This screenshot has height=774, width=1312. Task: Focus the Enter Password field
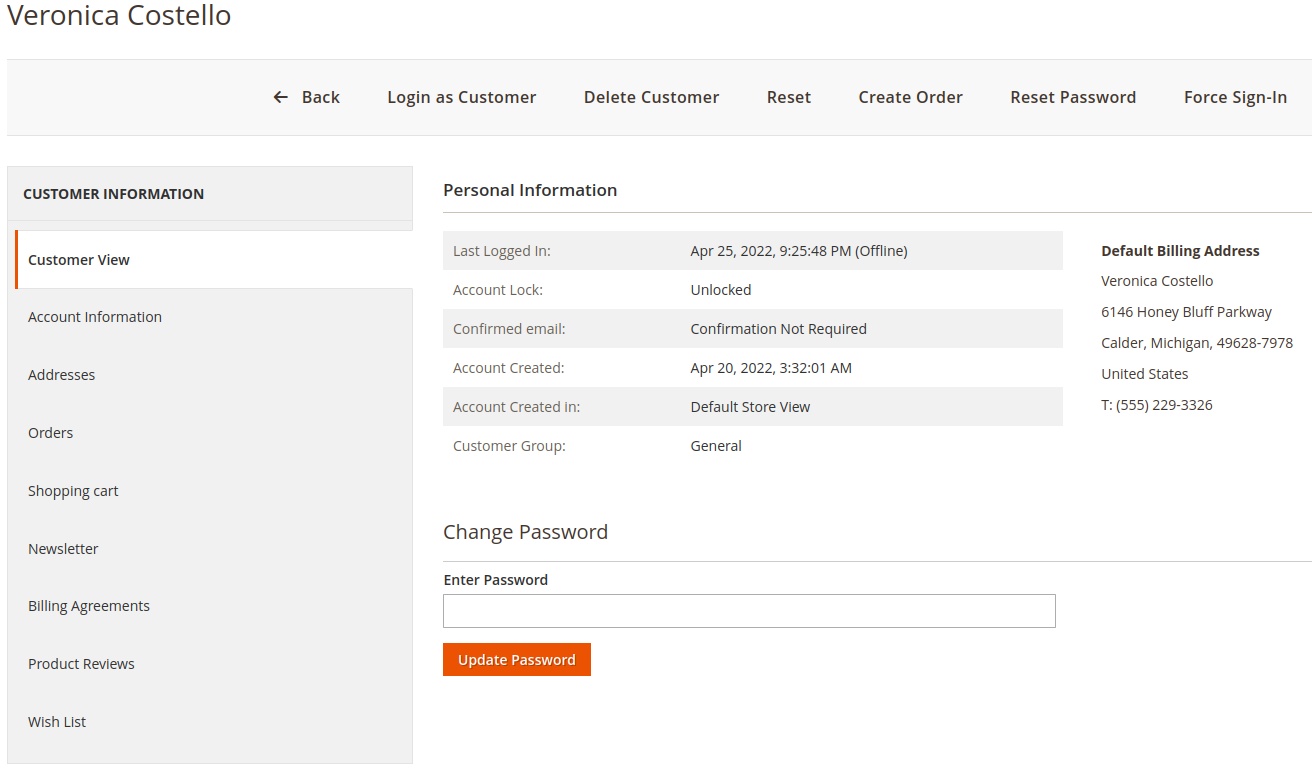tap(749, 611)
